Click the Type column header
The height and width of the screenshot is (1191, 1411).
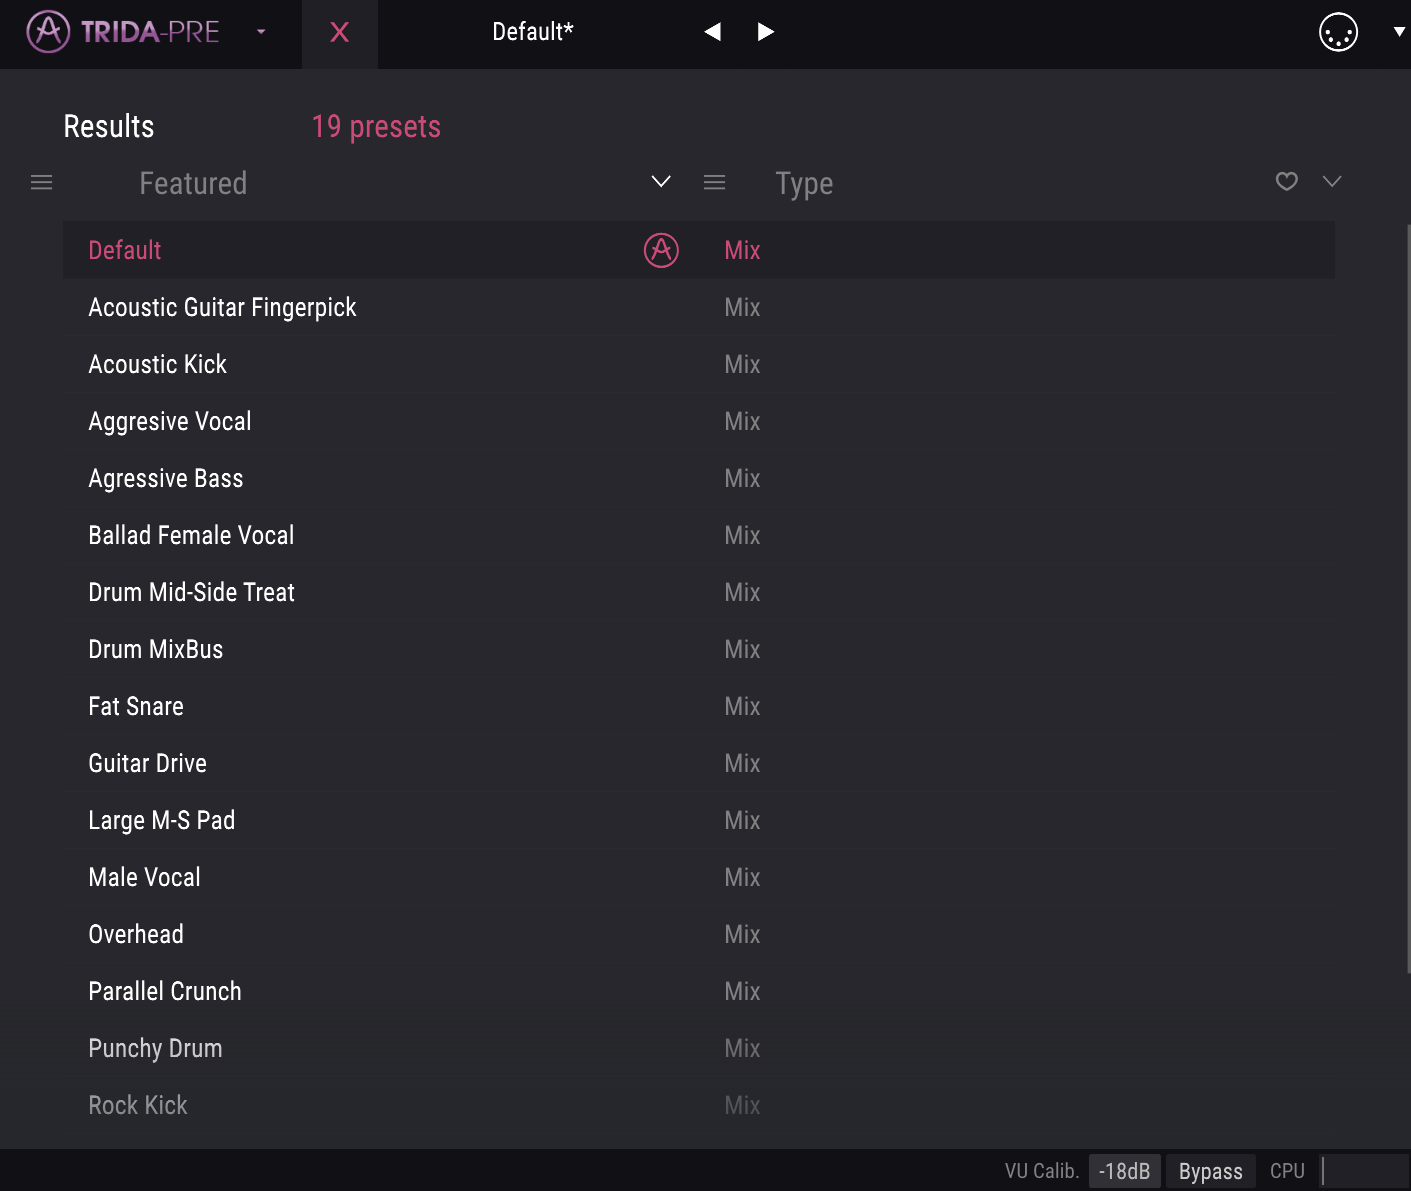click(804, 183)
